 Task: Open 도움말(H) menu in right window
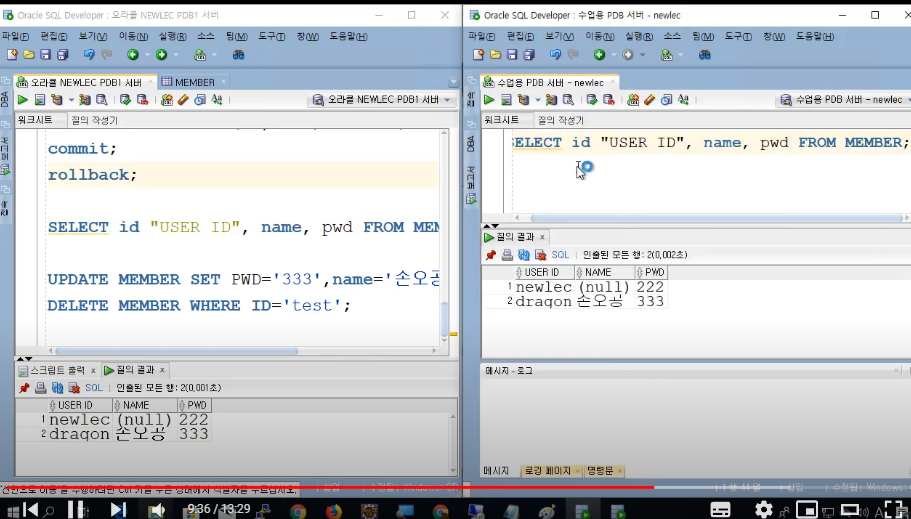pyautogui.click(x=815, y=37)
